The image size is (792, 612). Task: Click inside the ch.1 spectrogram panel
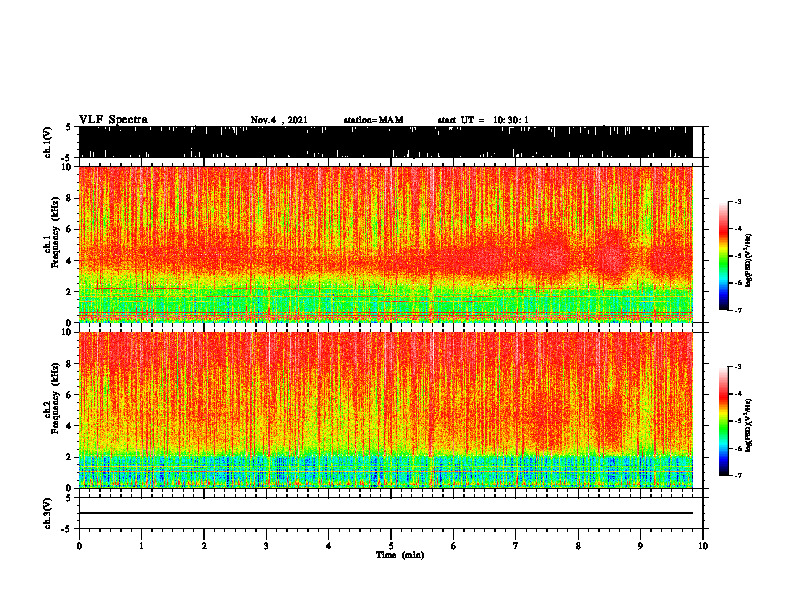point(385,244)
